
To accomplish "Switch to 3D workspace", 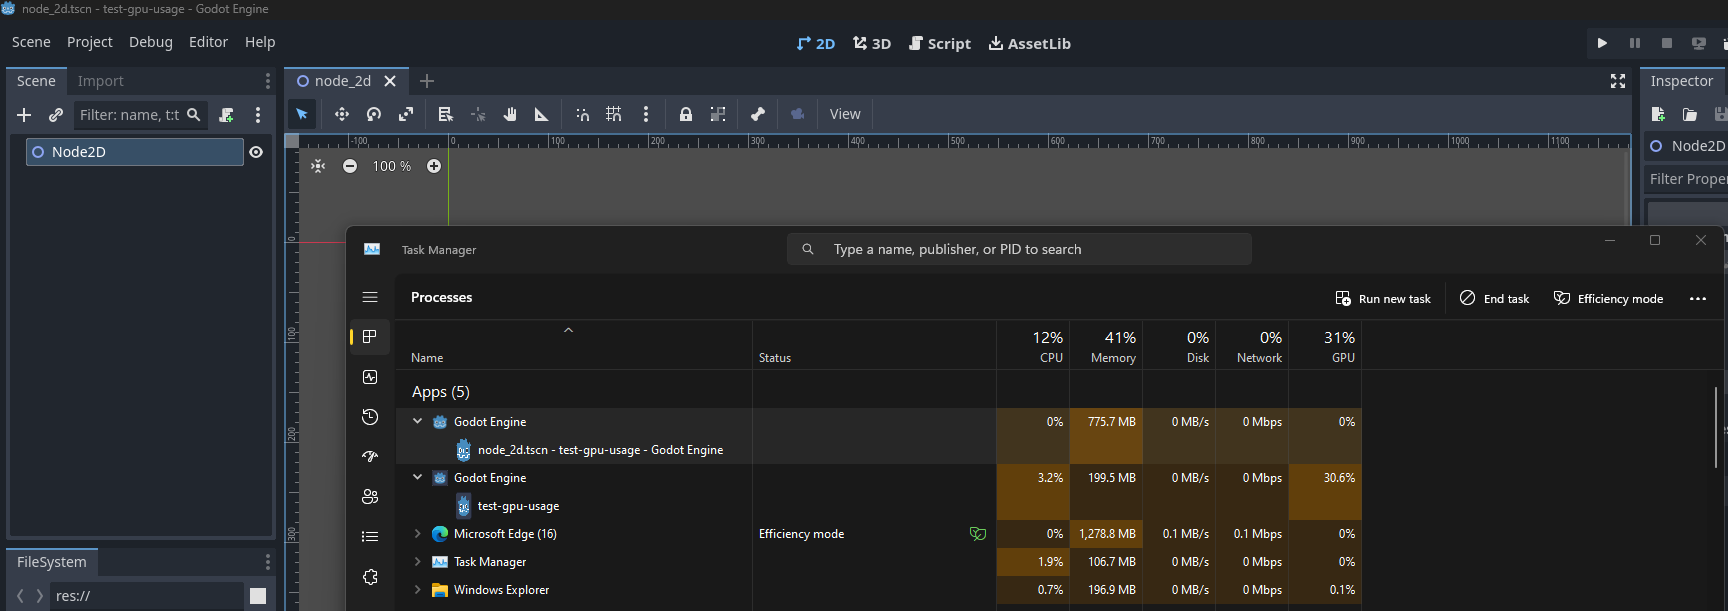I will tap(872, 43).
